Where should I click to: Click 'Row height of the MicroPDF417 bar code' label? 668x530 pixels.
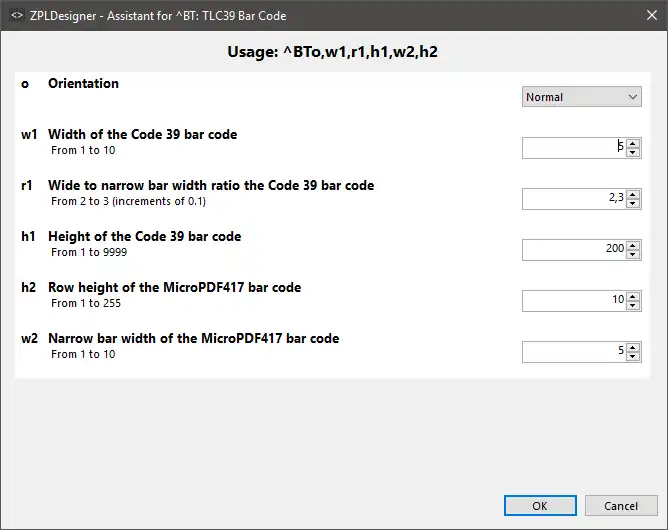click(175, 288)
